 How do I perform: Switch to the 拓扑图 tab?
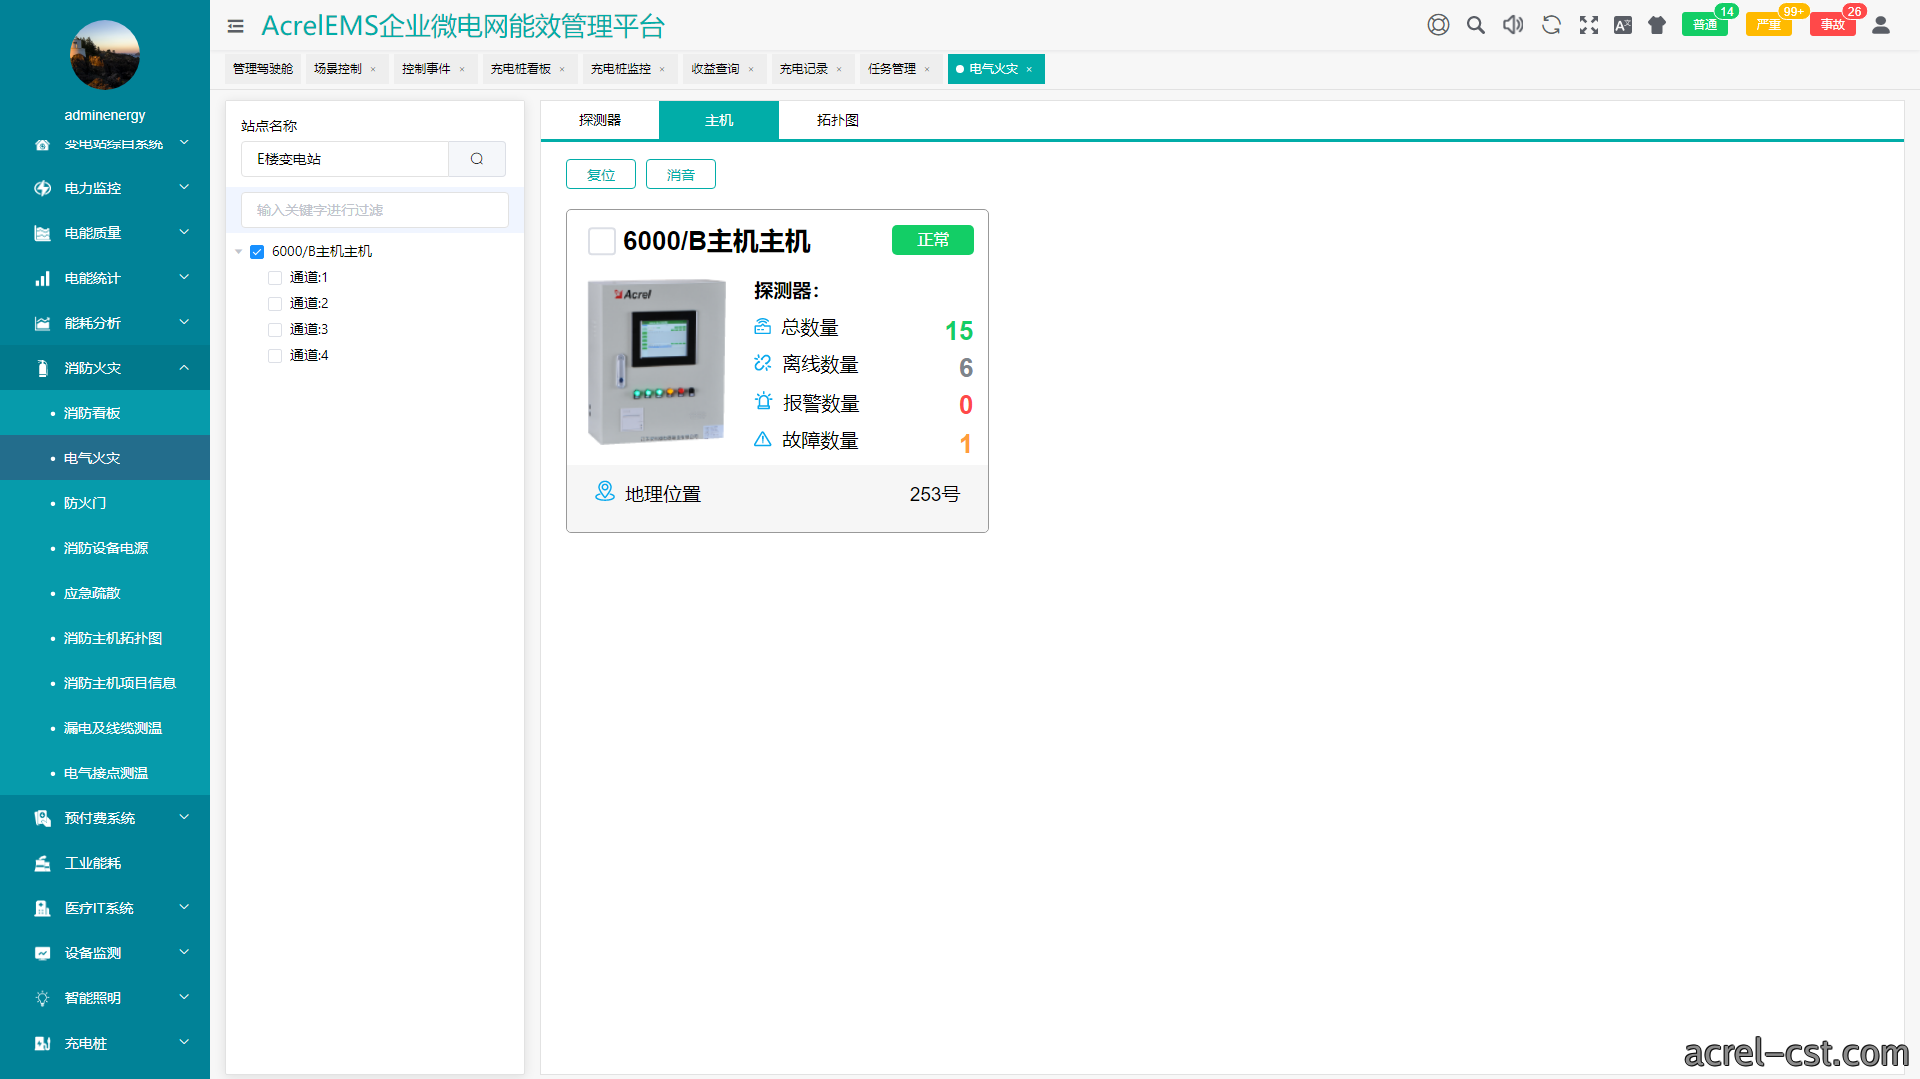[838, 120]
